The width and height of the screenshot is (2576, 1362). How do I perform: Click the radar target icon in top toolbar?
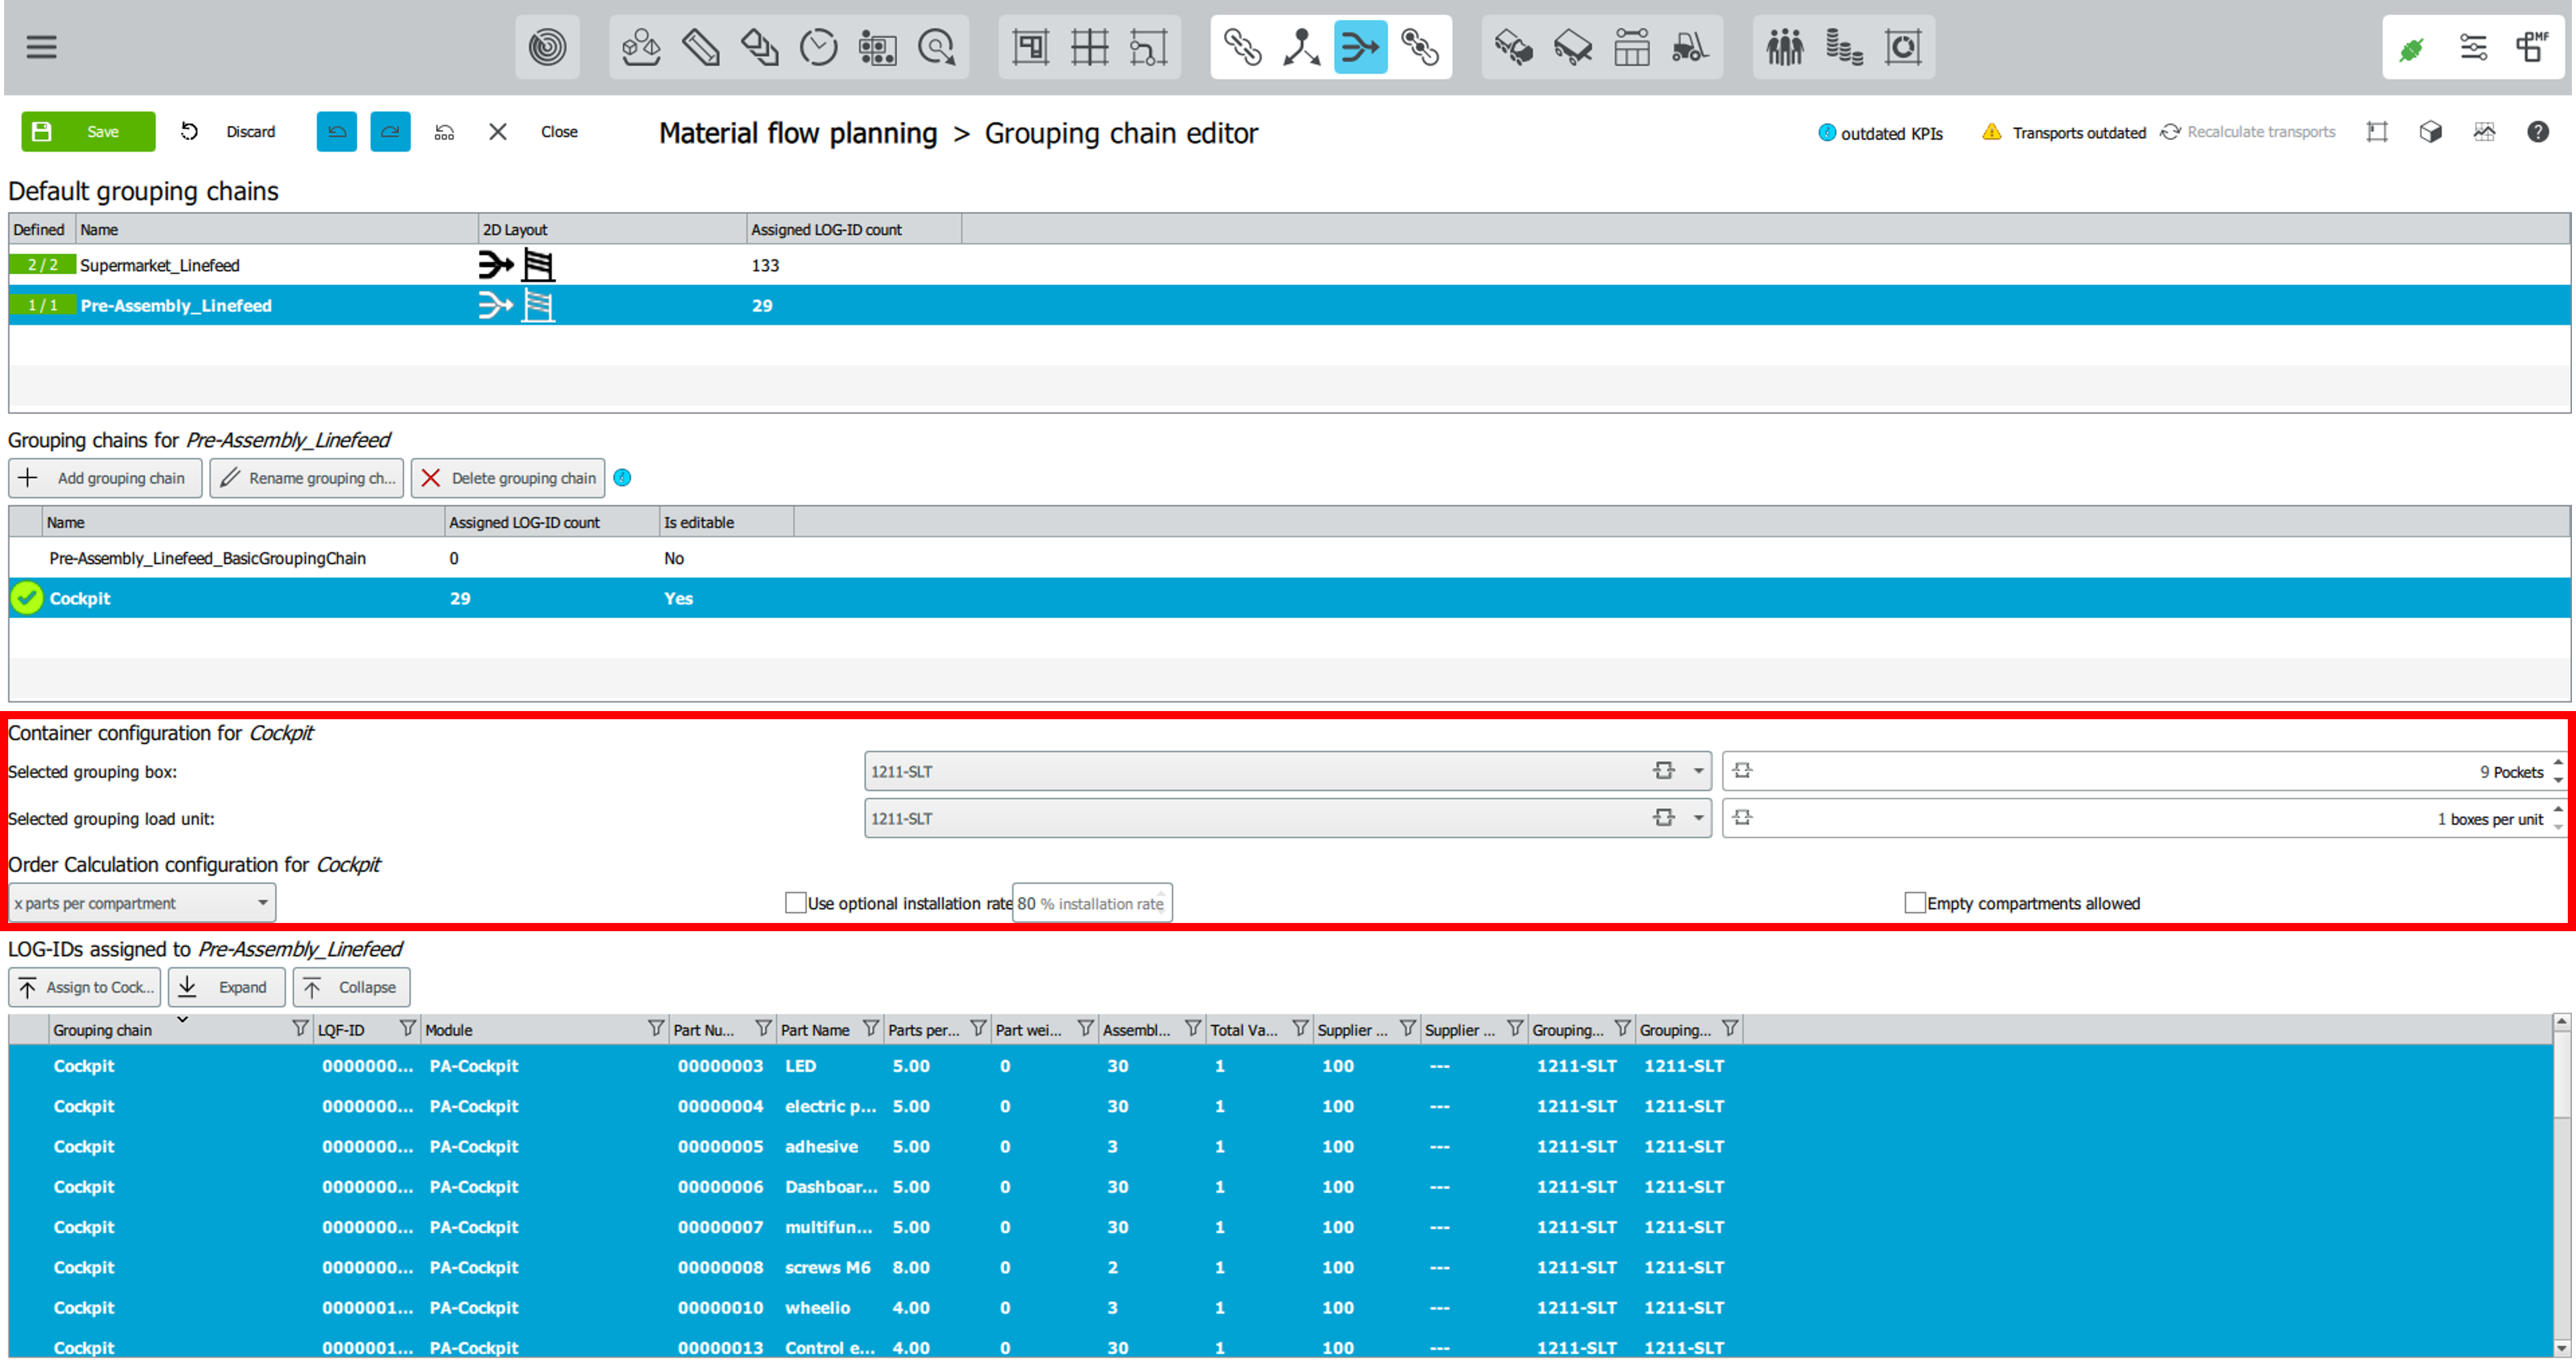[x=547, y=47]
